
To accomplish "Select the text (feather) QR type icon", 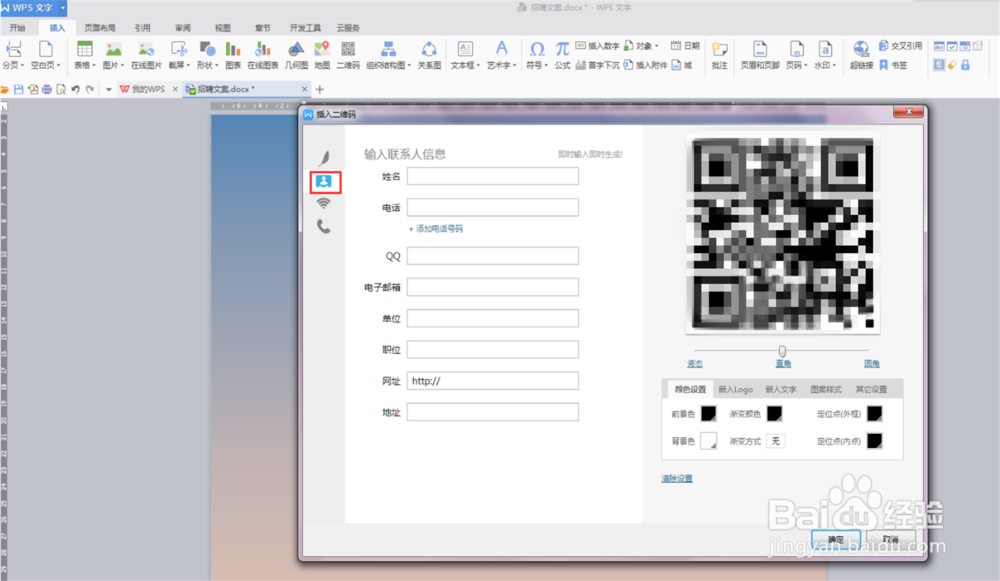I will point(324,158).
